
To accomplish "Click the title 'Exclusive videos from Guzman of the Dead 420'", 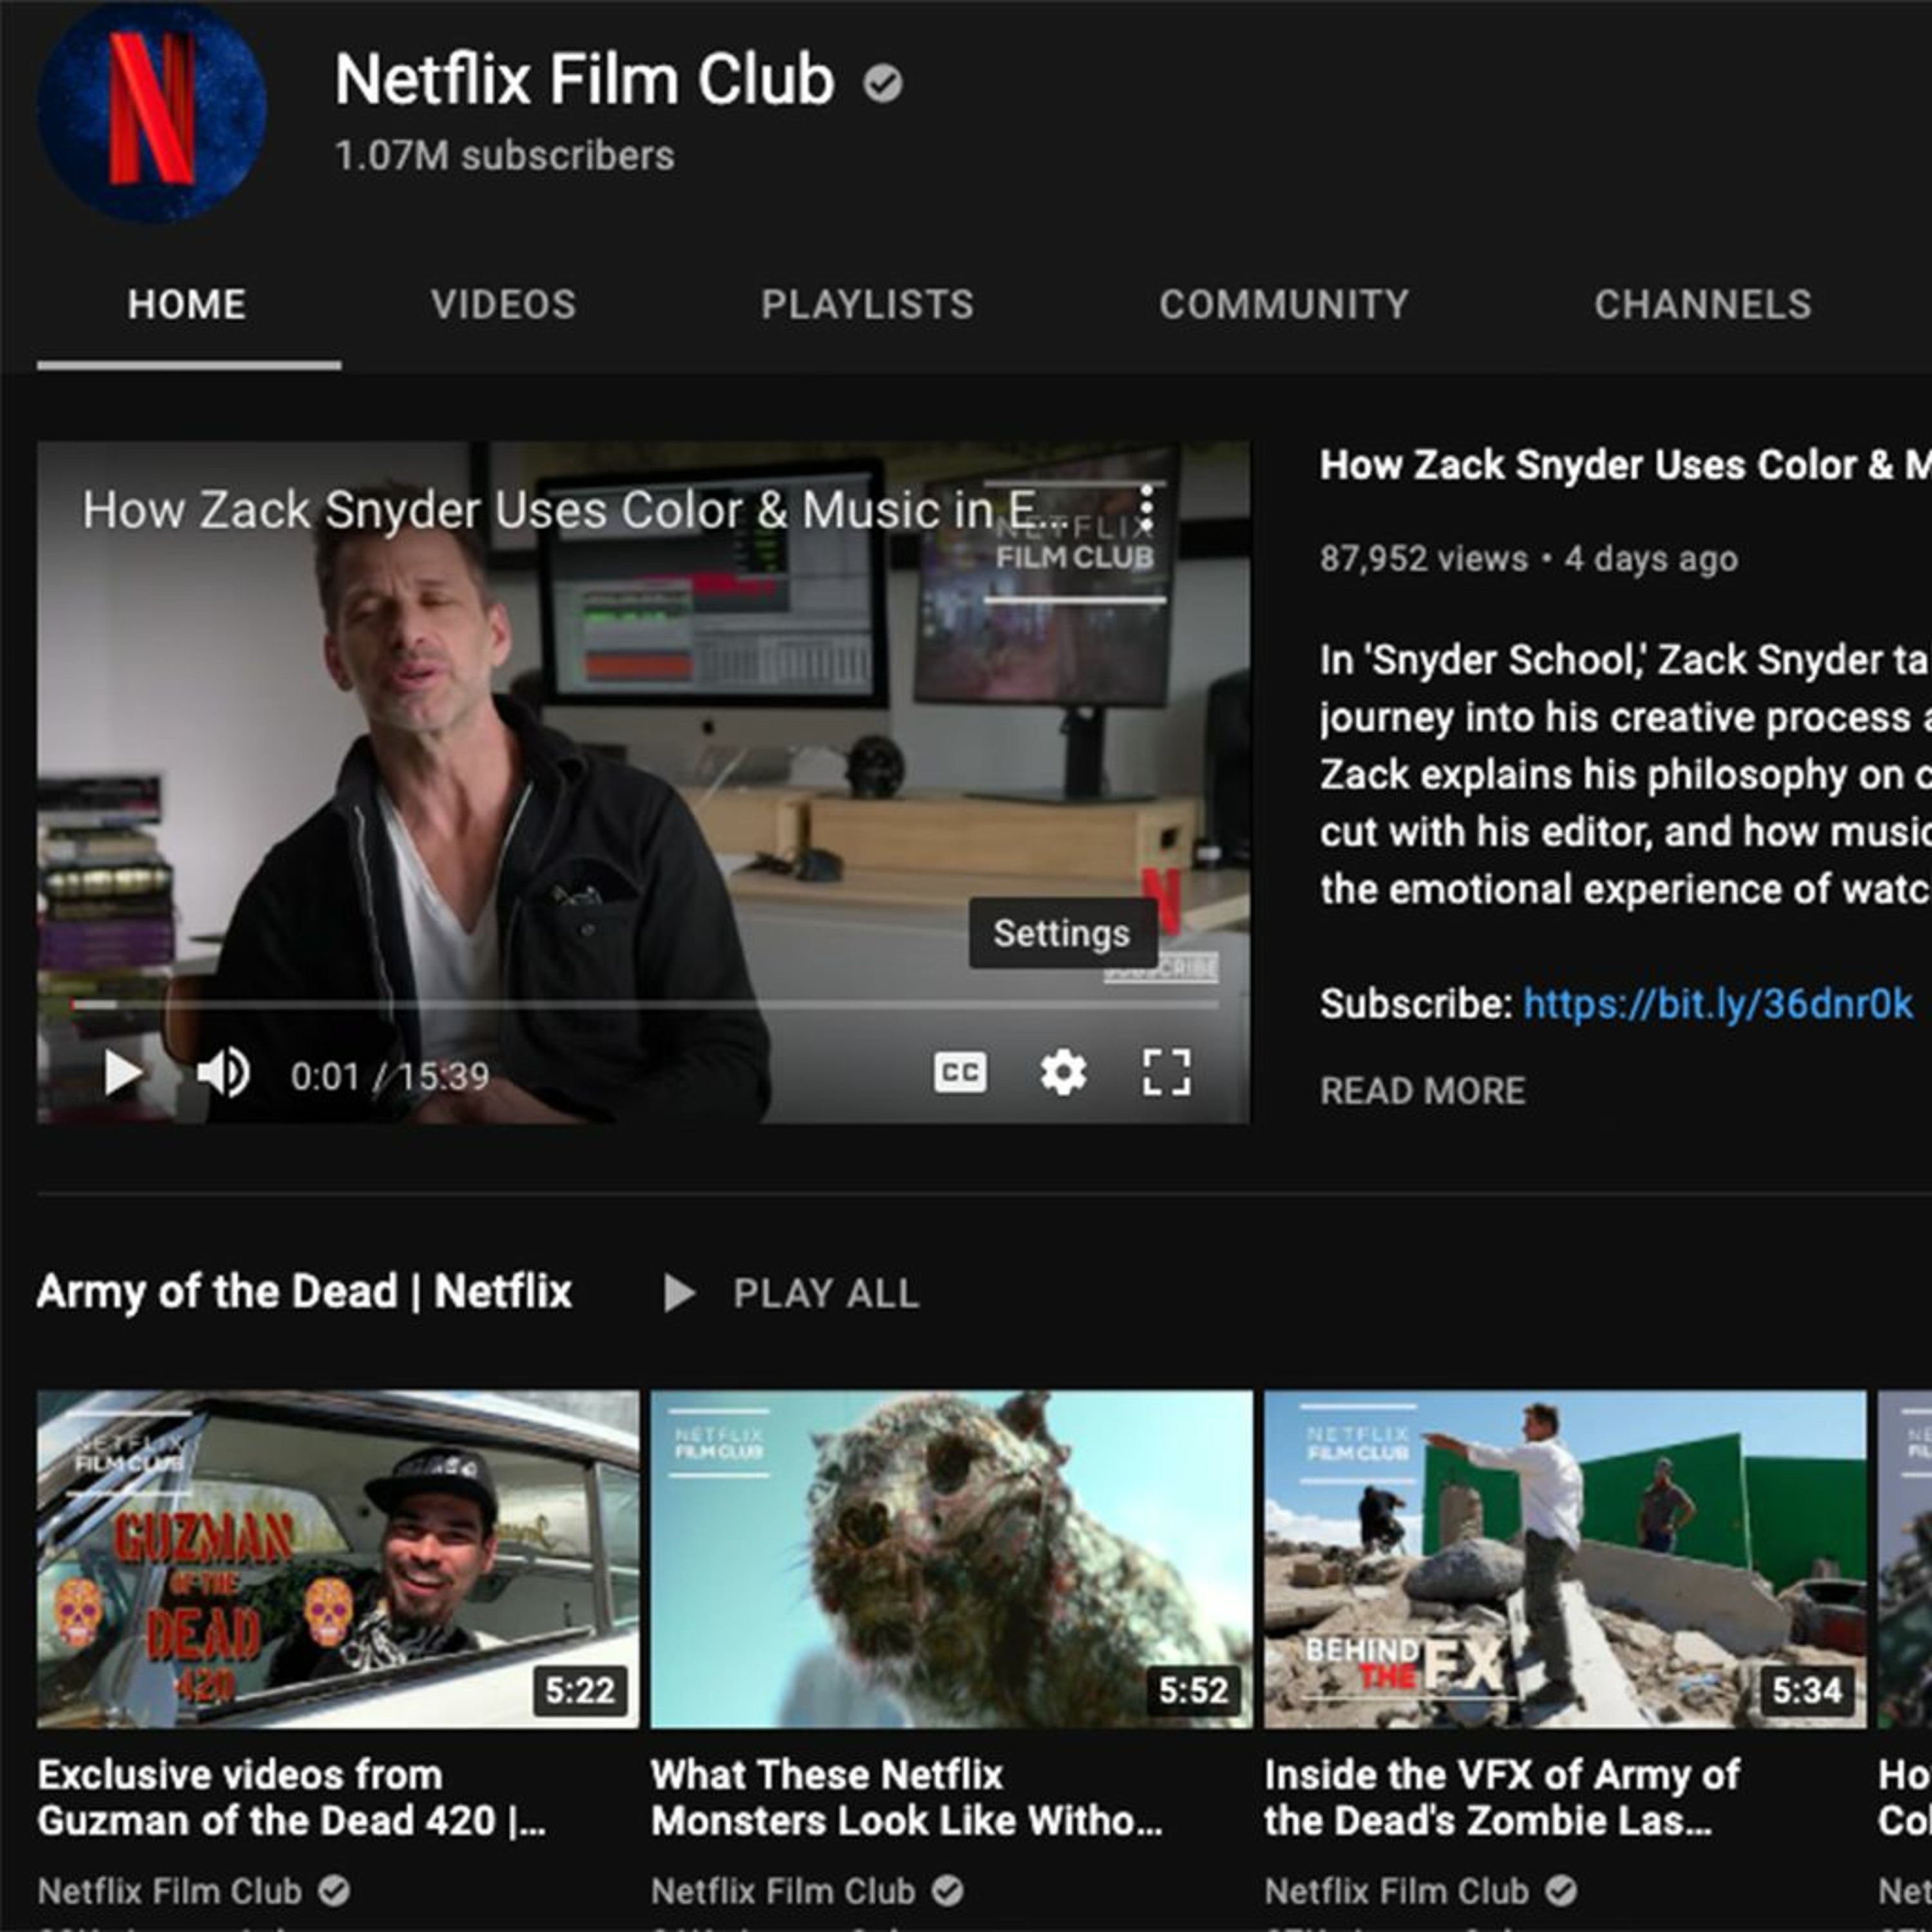I will (x=292, y=1797).
